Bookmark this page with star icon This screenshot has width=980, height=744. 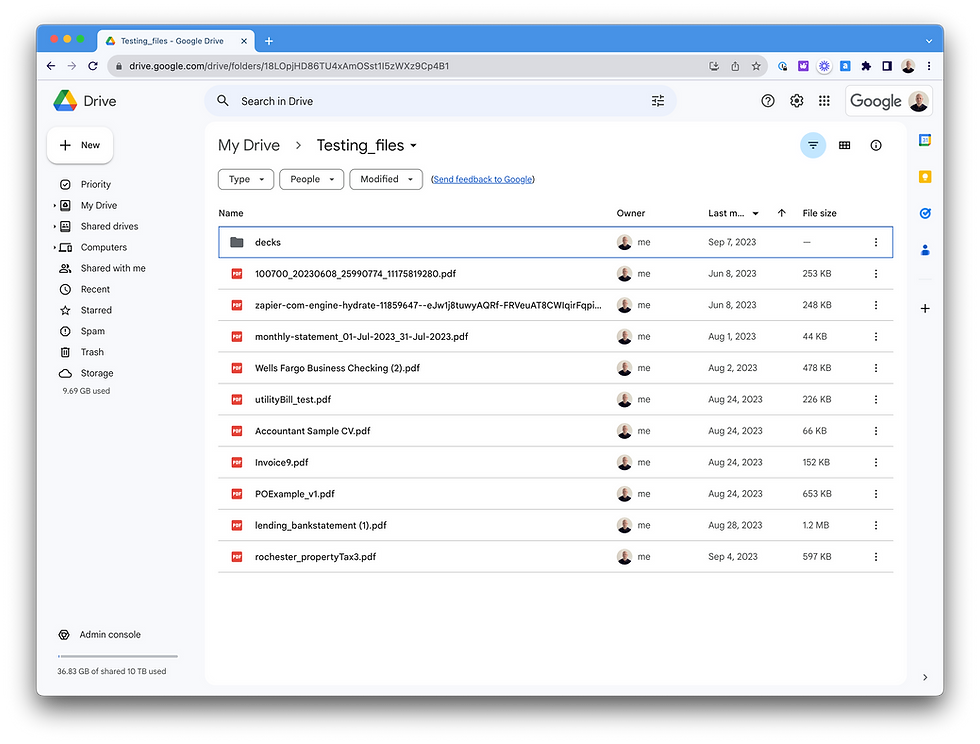pos(756,66)
